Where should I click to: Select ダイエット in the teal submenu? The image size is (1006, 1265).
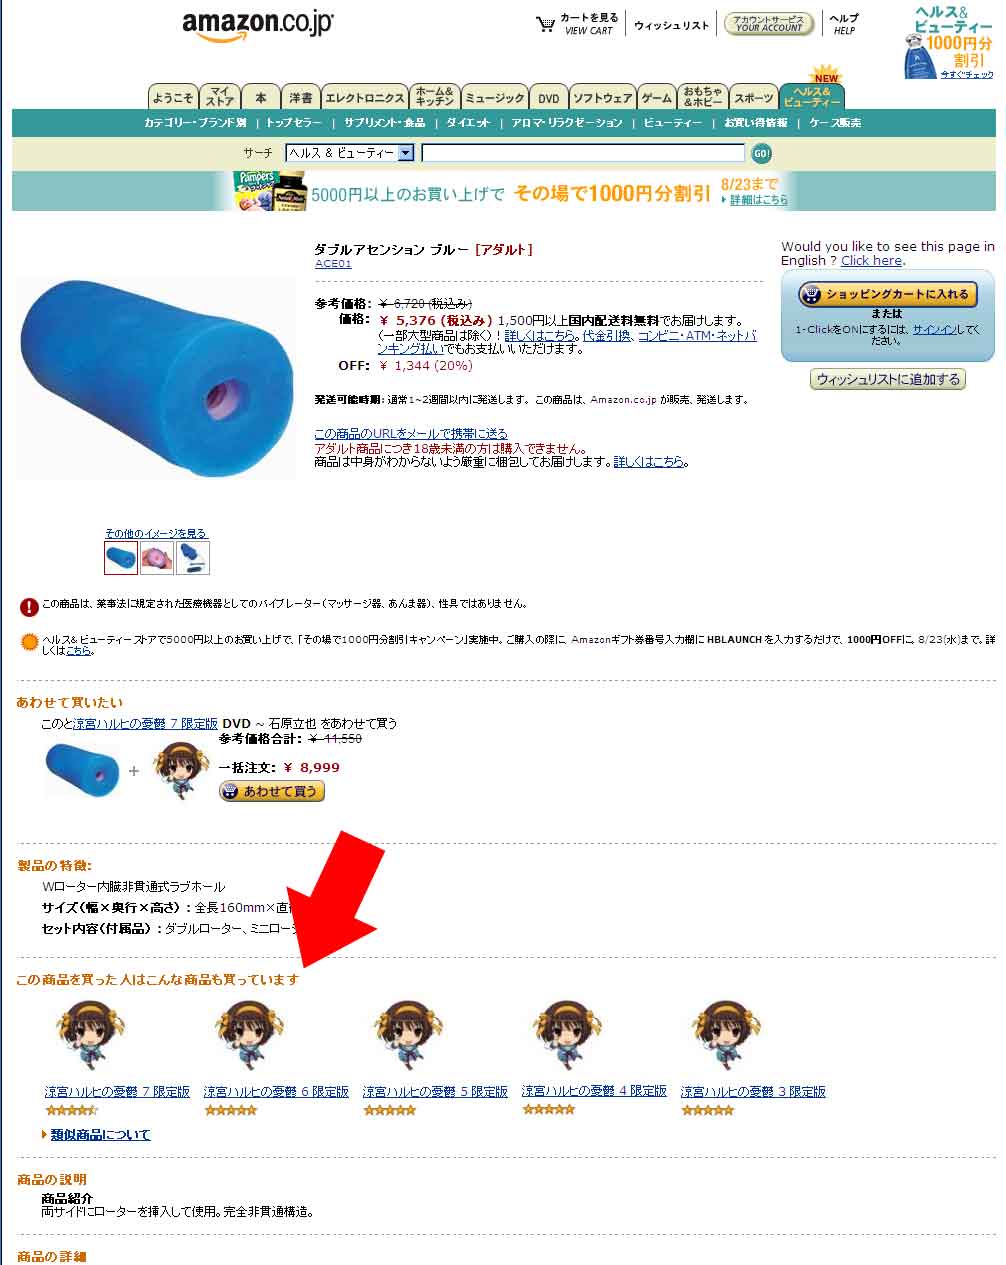pos(468,123)
